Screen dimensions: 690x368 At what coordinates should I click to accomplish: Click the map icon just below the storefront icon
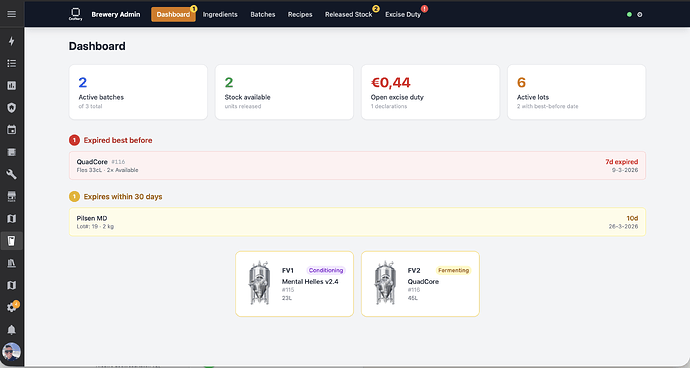[x=11, y=219]
